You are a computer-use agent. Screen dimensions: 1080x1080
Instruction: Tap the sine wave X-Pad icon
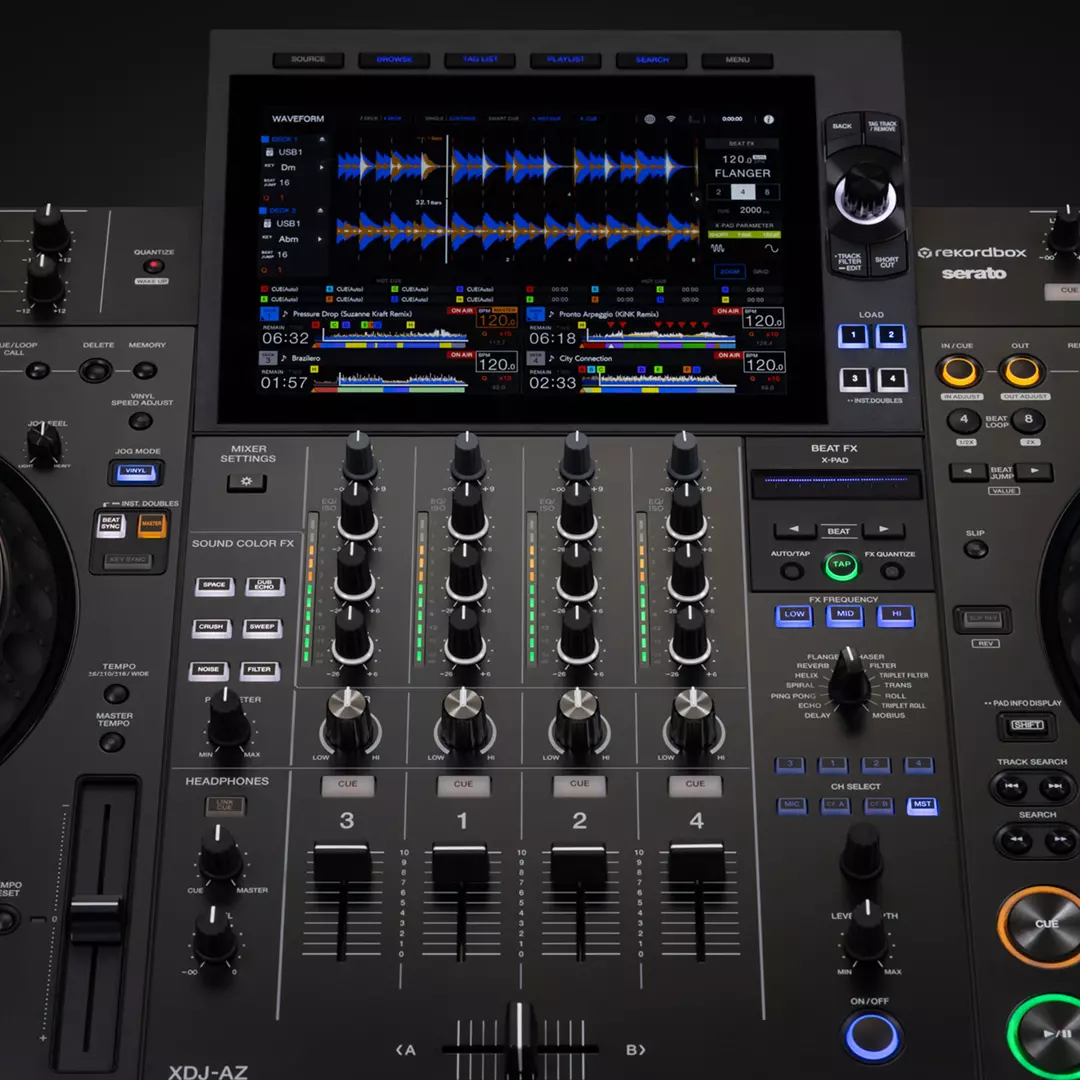(771, 248)
